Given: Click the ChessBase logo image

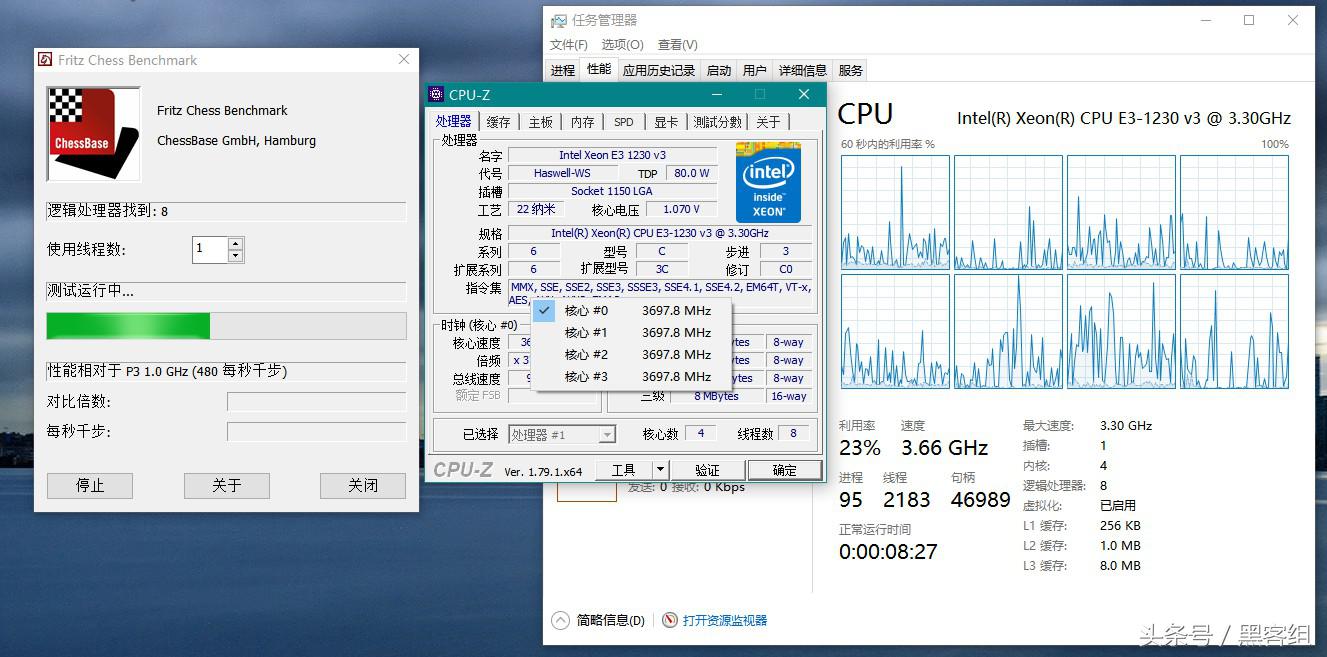Looking at the screenshot, I should [x=94, y=134].
